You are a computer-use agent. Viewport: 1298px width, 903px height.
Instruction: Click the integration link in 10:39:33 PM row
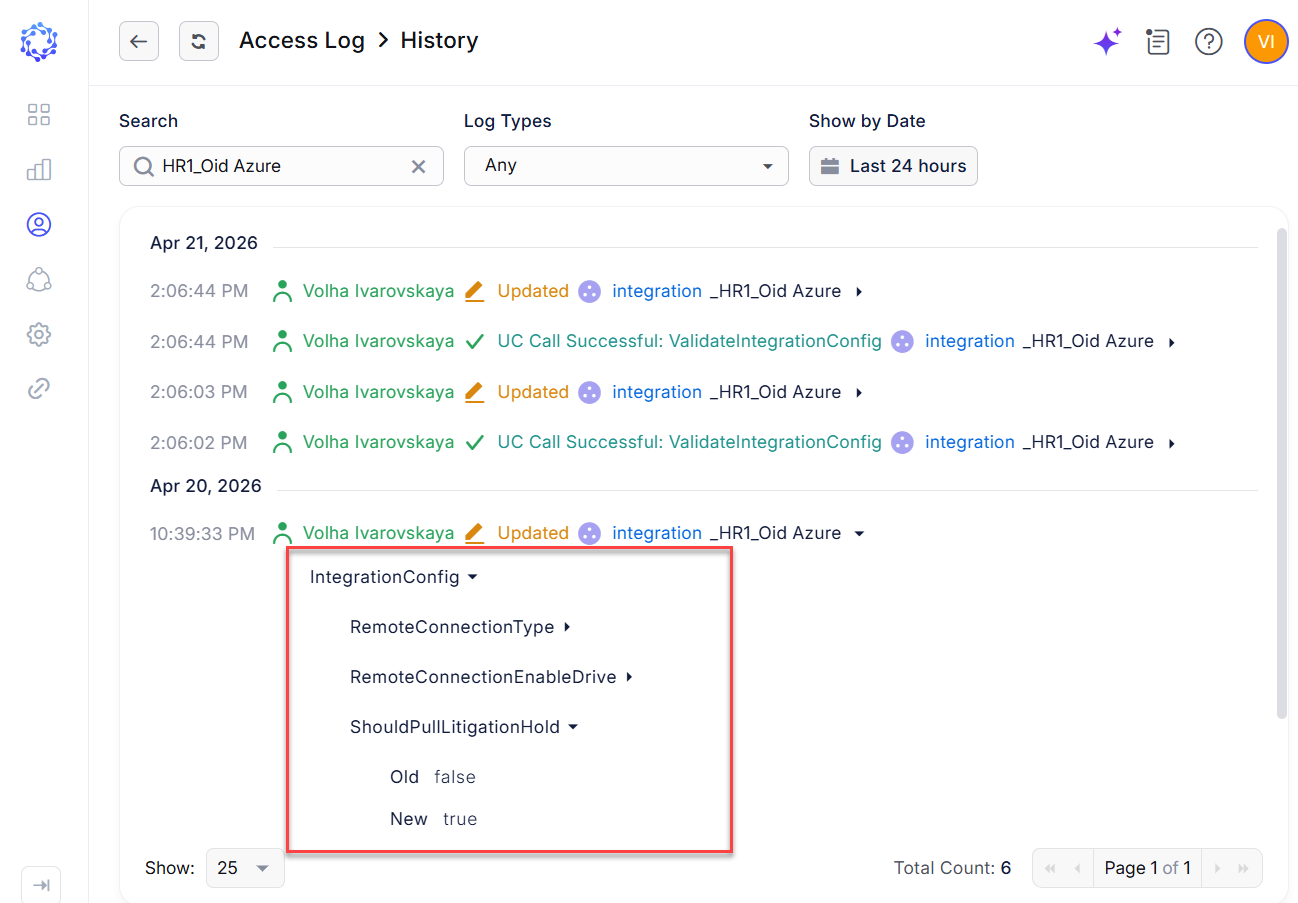657,533
